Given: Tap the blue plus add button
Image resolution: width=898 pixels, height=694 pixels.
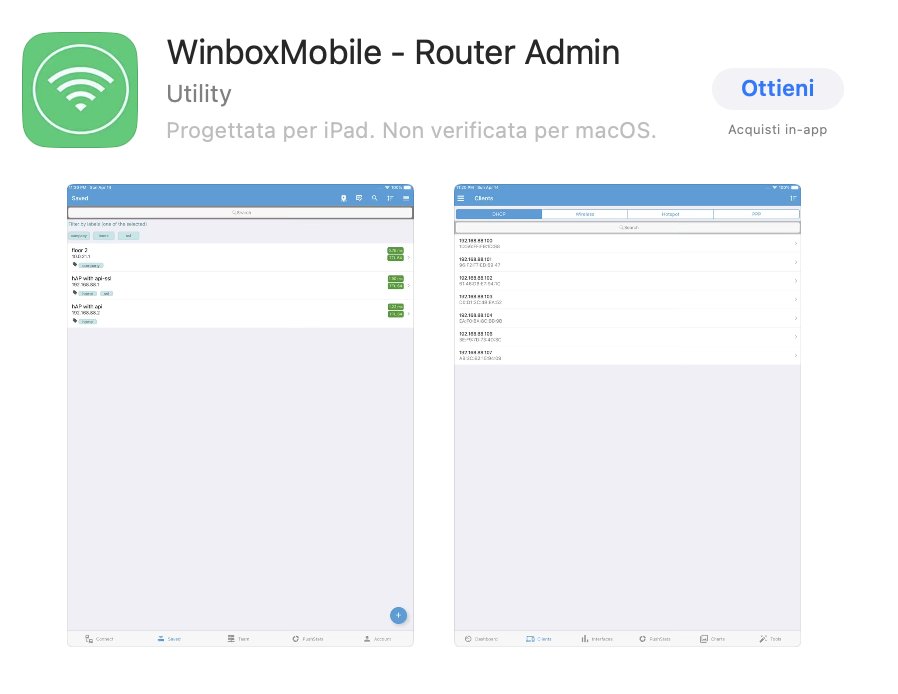Looking at the screenshot, I should pos(399,615).
